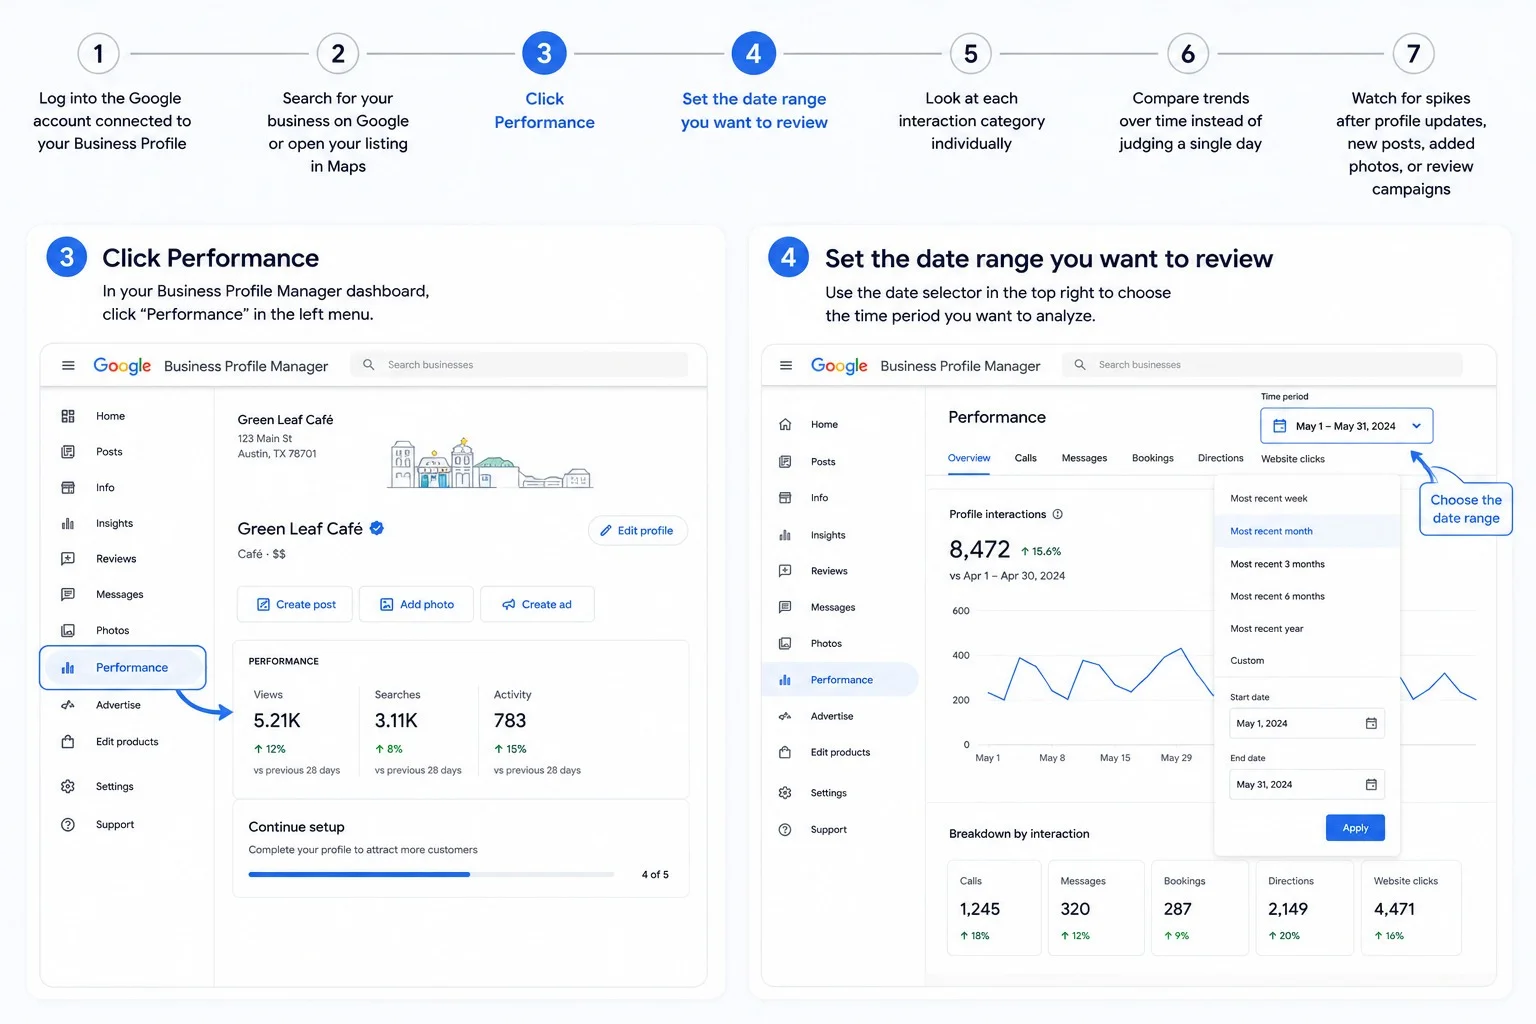The image size is (1536, 1024).
Task: Click End date field showing May 31, 2024
Action: tap(1306, 785)
